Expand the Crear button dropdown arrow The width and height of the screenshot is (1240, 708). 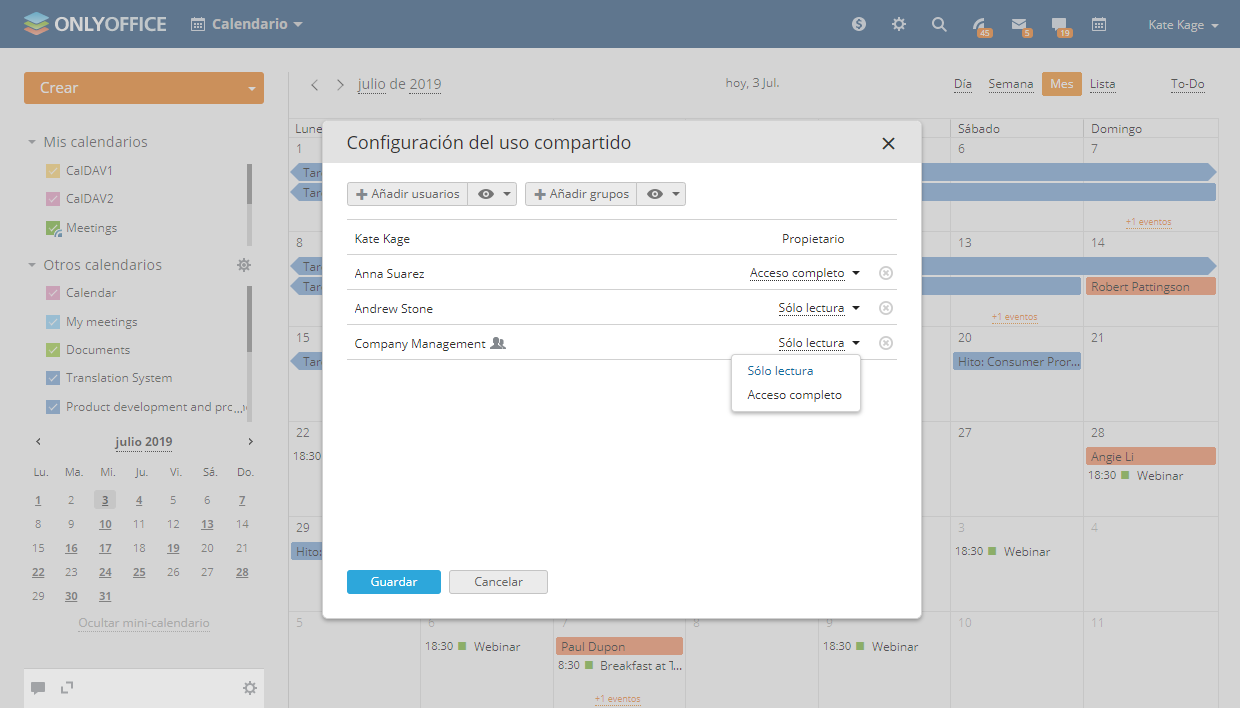coord(251,88)
